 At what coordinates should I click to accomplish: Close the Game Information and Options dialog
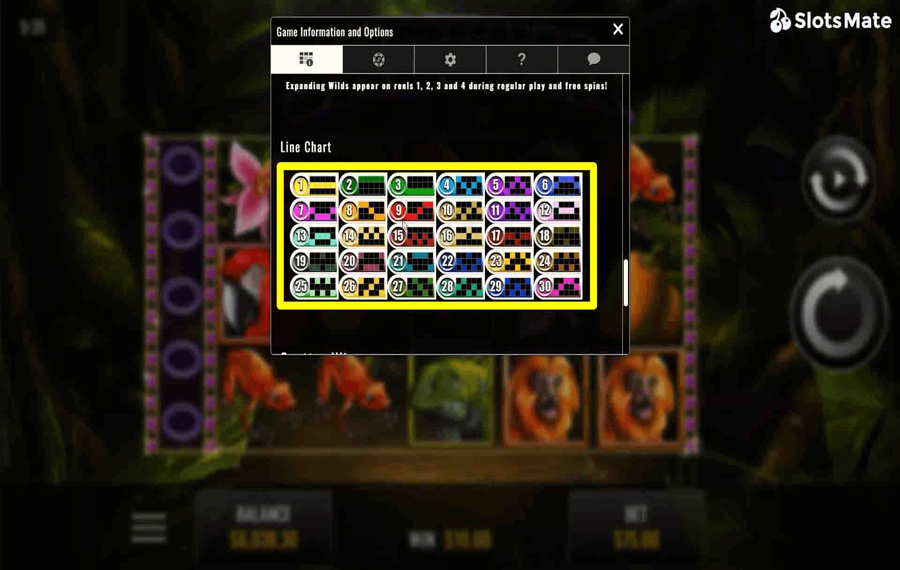click(618, 29)
